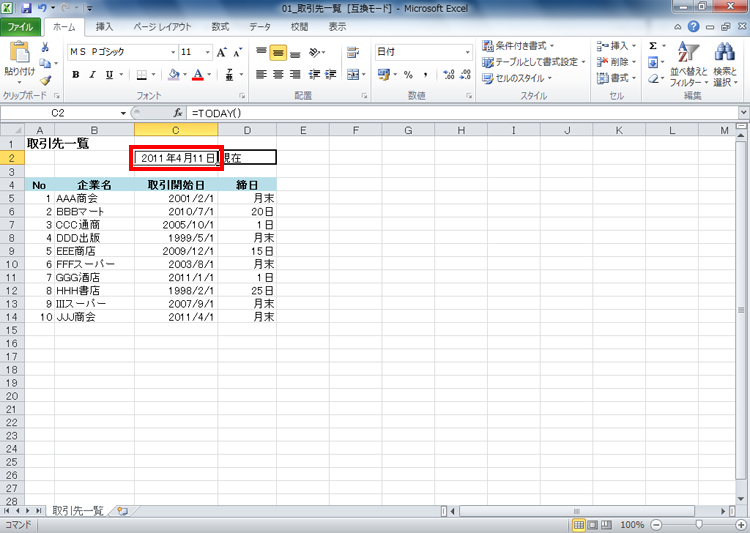The width and height of the screenshot is (750, 533).
Task: Click the font color A icon
Action: click(198, 75)
